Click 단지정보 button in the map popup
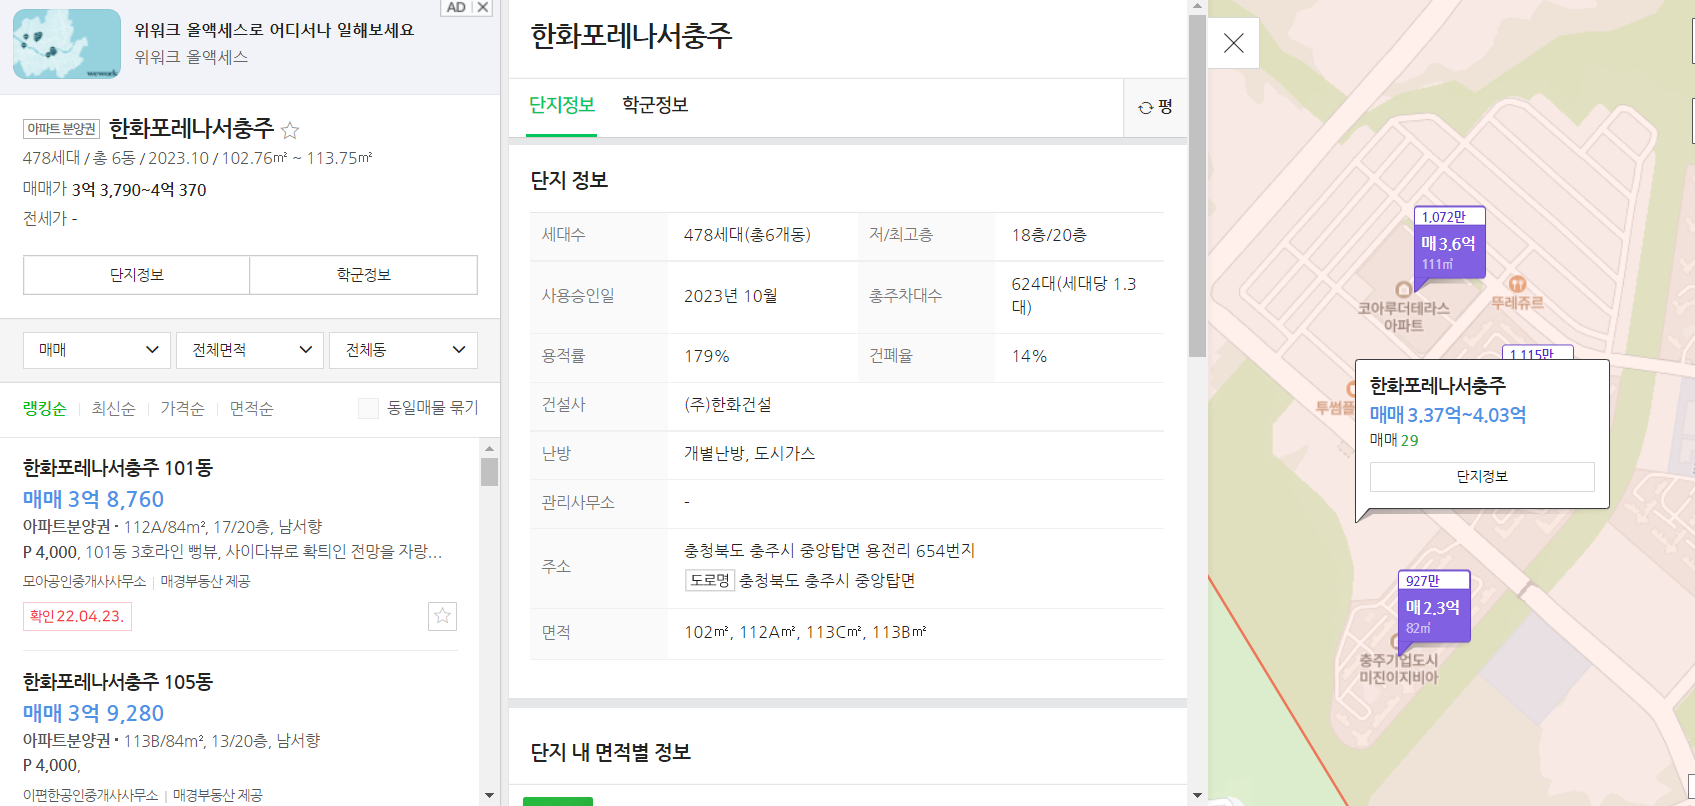Screen dimensions: 1695x806 pyautogui.click(x=1482, y=477)
